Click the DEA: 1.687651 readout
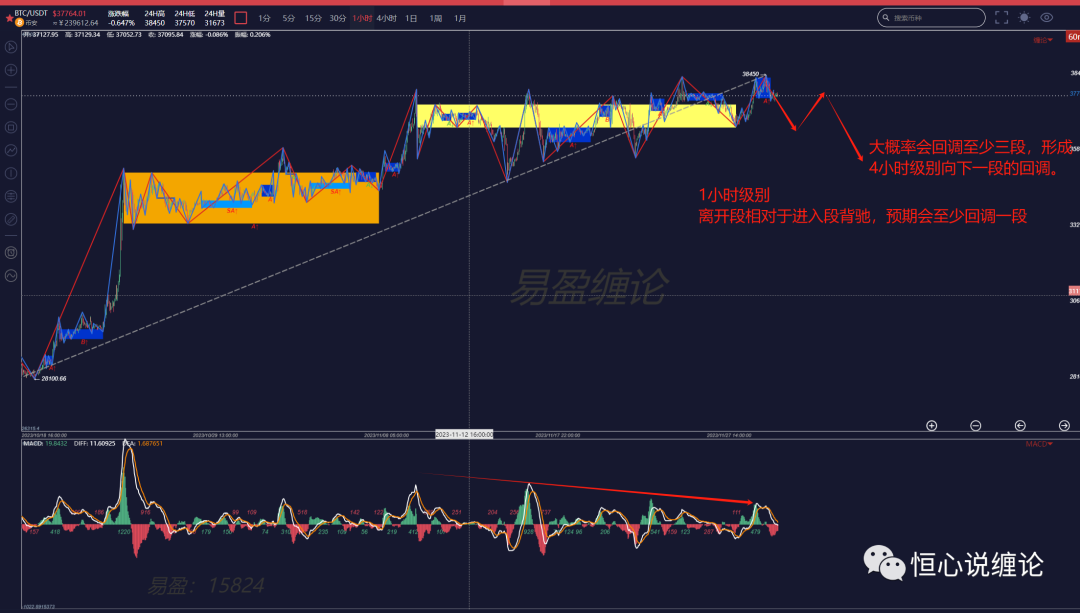 click(x=143, y=444)
